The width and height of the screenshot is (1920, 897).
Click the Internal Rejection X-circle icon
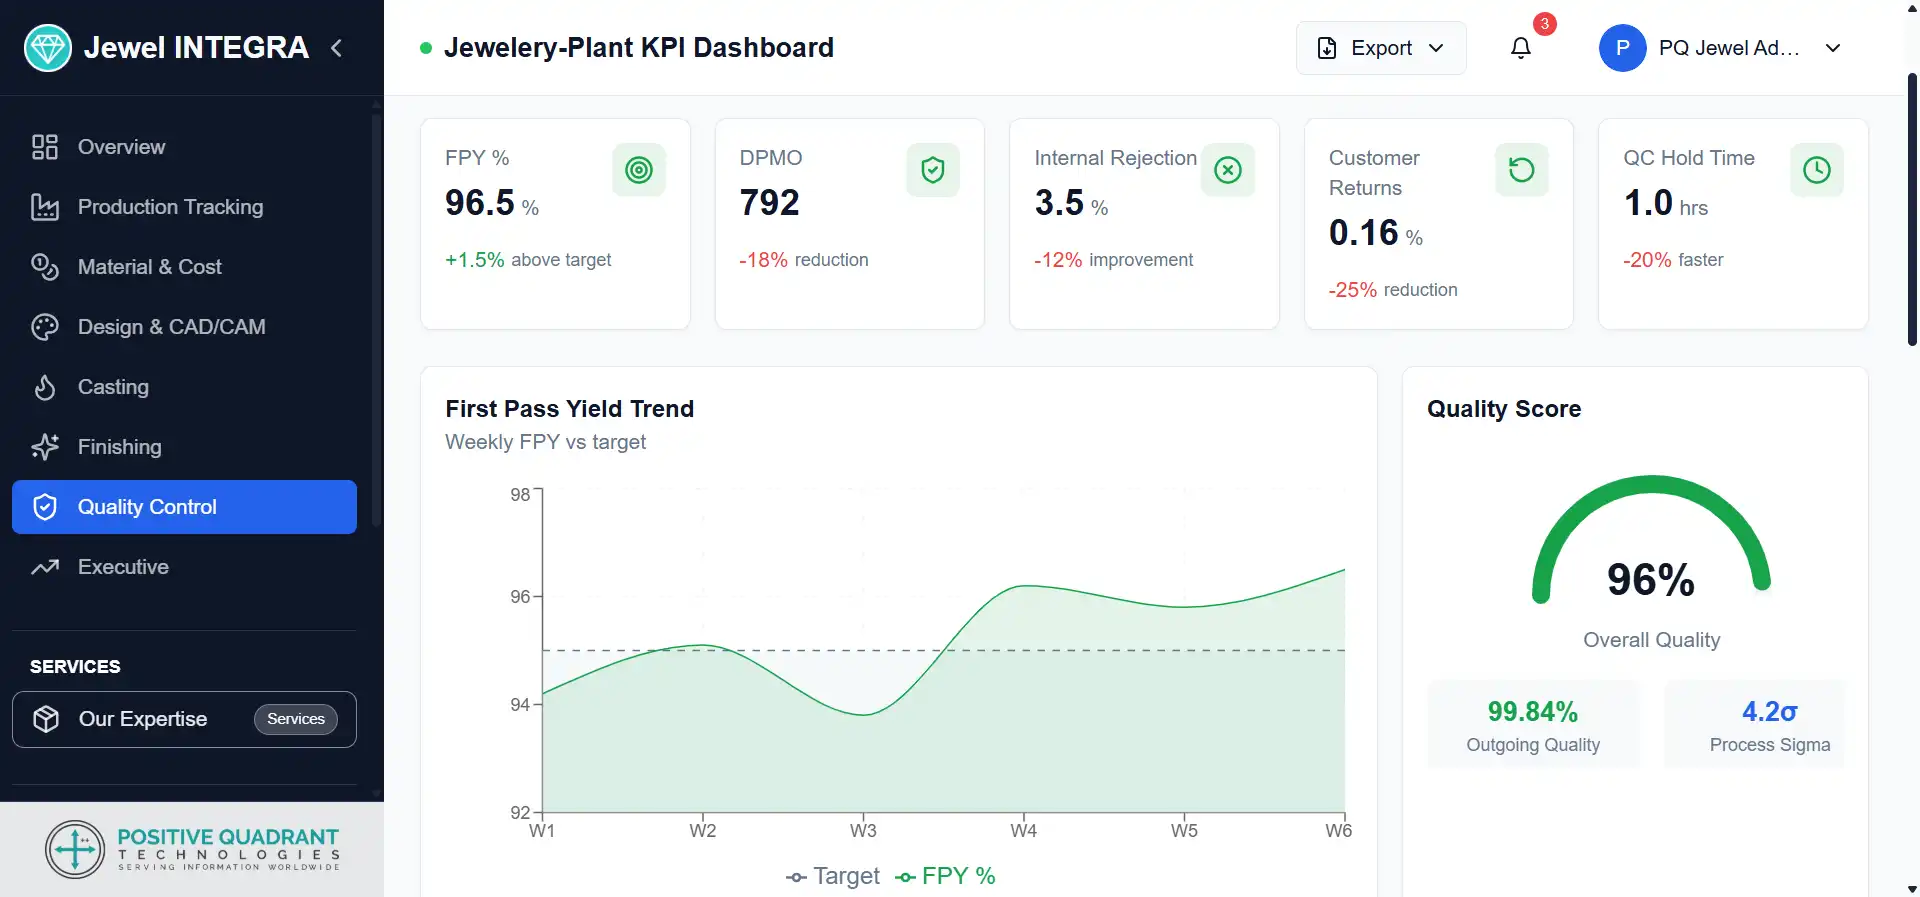(1227, 170)
